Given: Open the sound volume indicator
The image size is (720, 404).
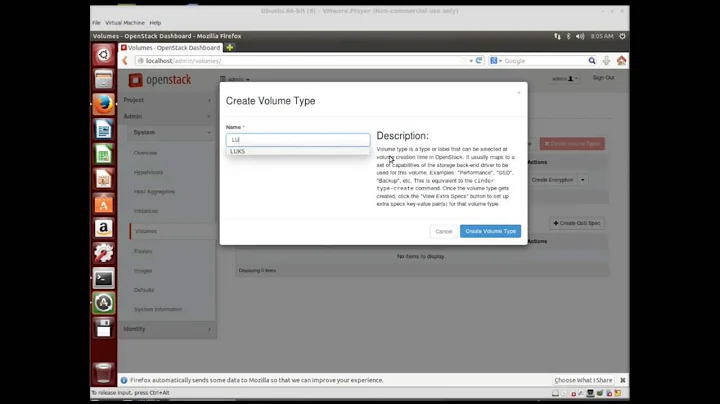Looking at the screenshot, I should click(x=580, y=36).
